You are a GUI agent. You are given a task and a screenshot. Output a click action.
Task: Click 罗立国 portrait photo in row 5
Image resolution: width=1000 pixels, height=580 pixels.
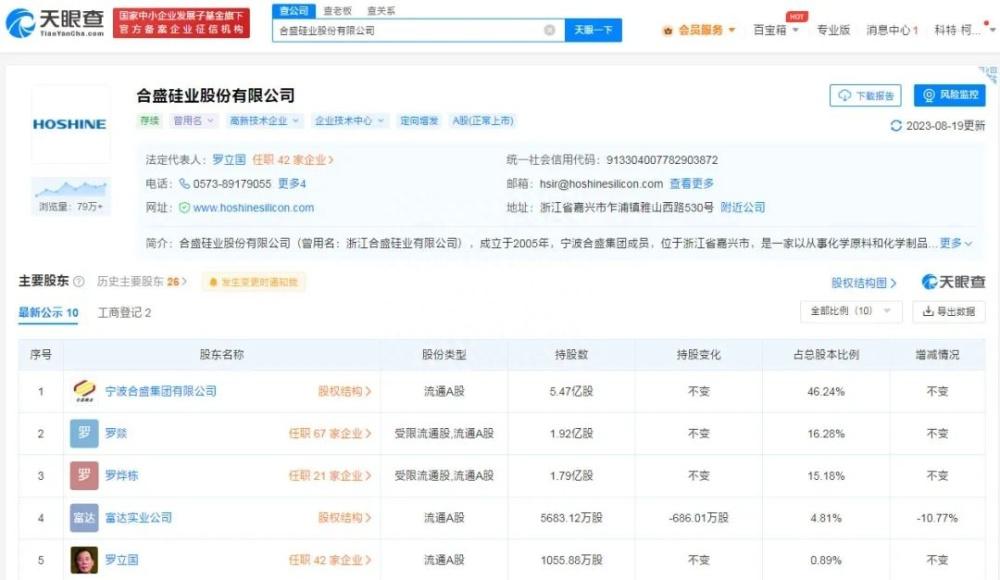[x=84, y=560]
